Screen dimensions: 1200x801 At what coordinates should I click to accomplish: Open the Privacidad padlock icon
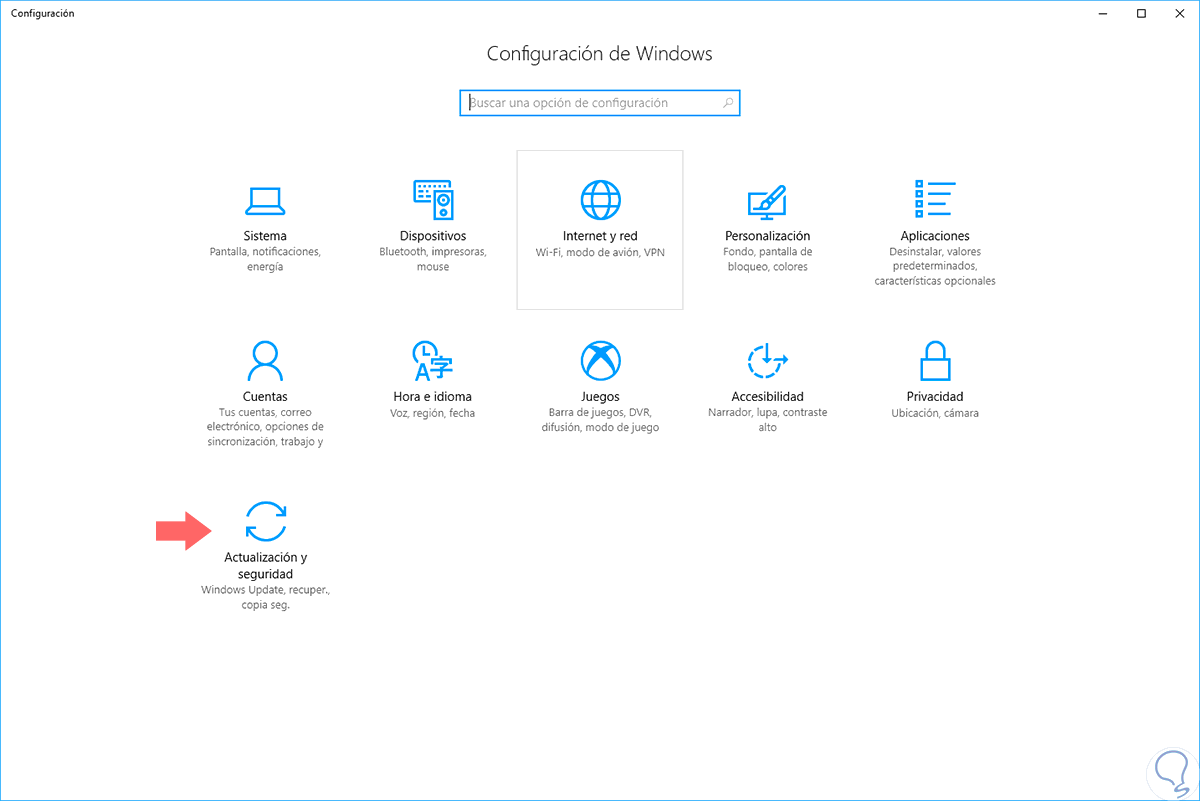[935, 360]
